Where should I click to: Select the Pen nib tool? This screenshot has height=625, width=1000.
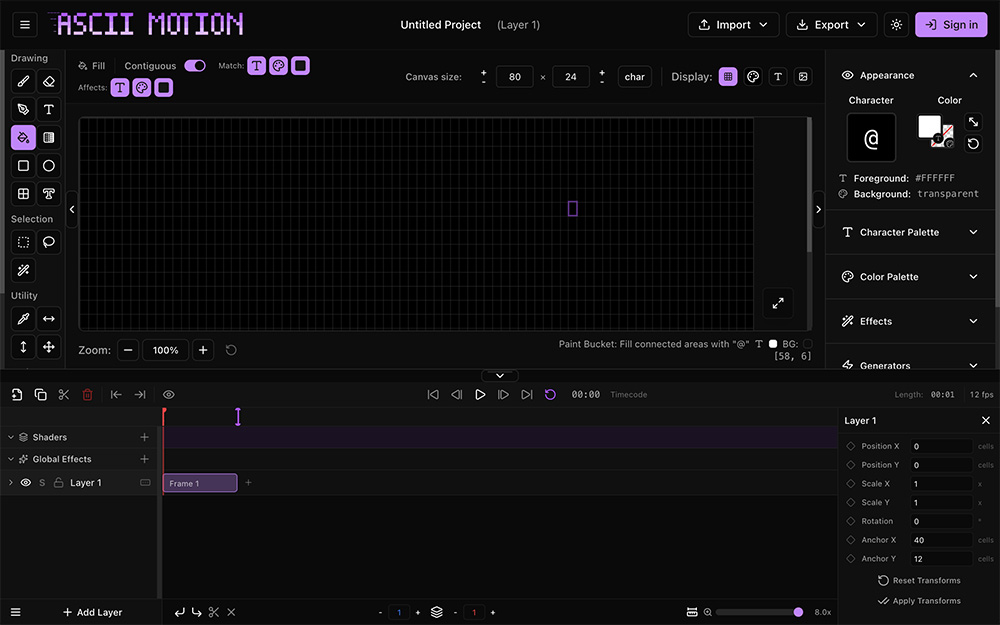point(23,110)
